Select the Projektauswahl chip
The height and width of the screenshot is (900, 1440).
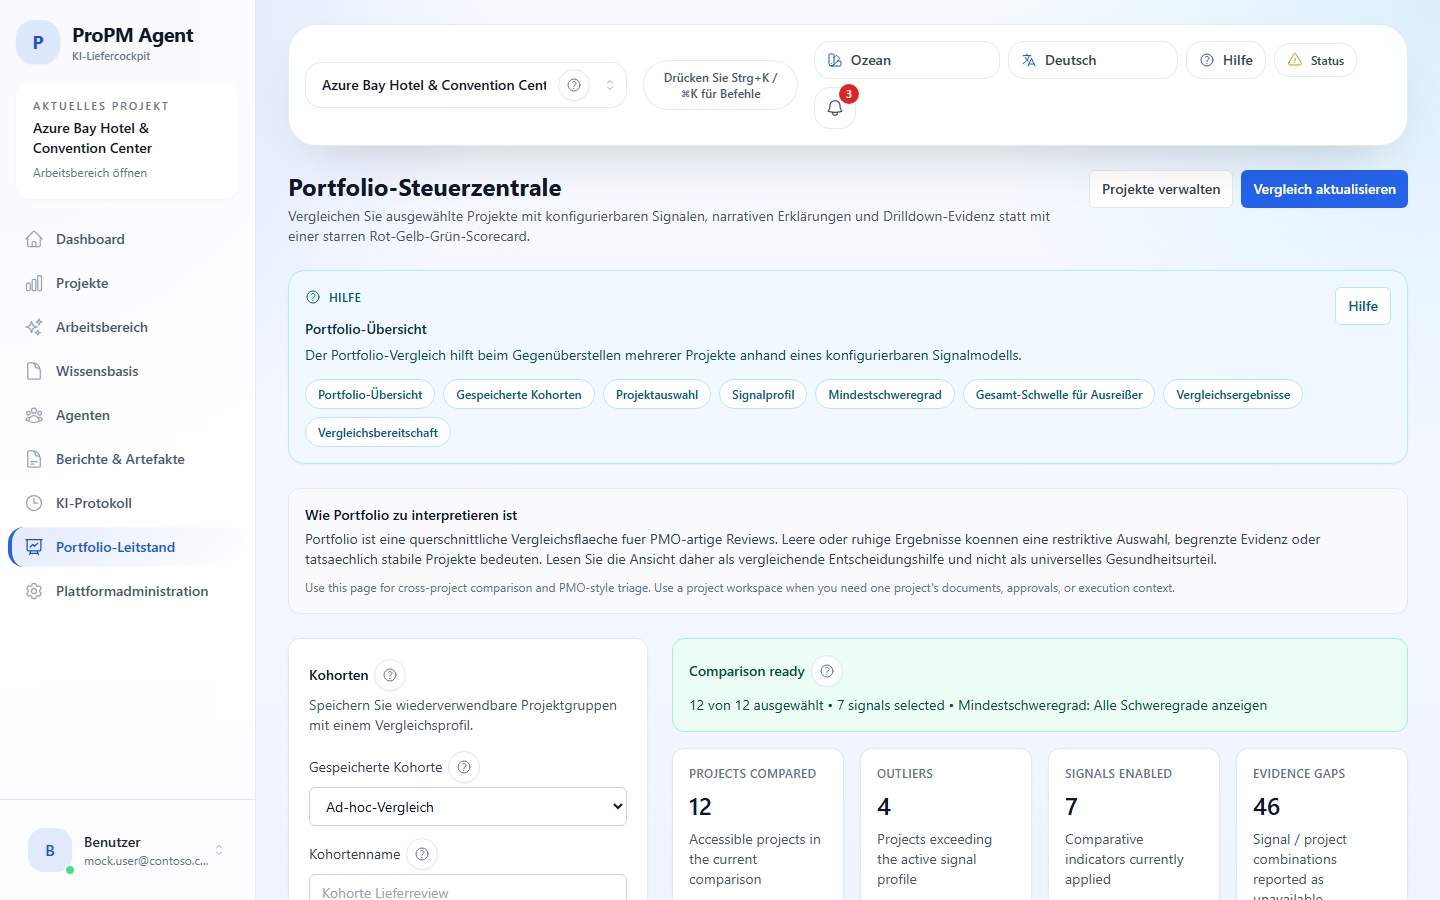point(656,394)
